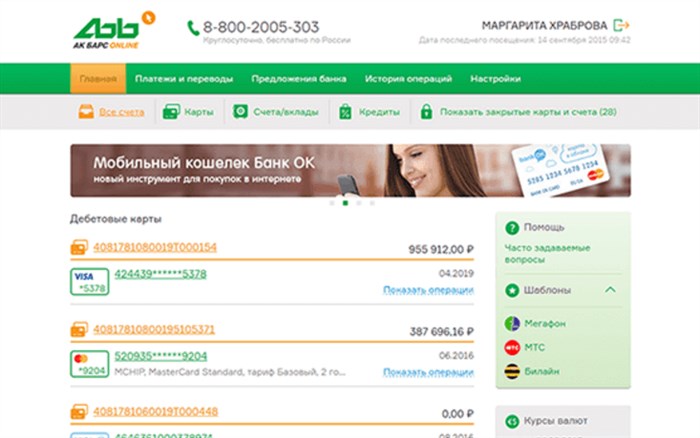Click the green Карты wallet icon
Viewport: 700px width, 438px height.
[171, 112]
